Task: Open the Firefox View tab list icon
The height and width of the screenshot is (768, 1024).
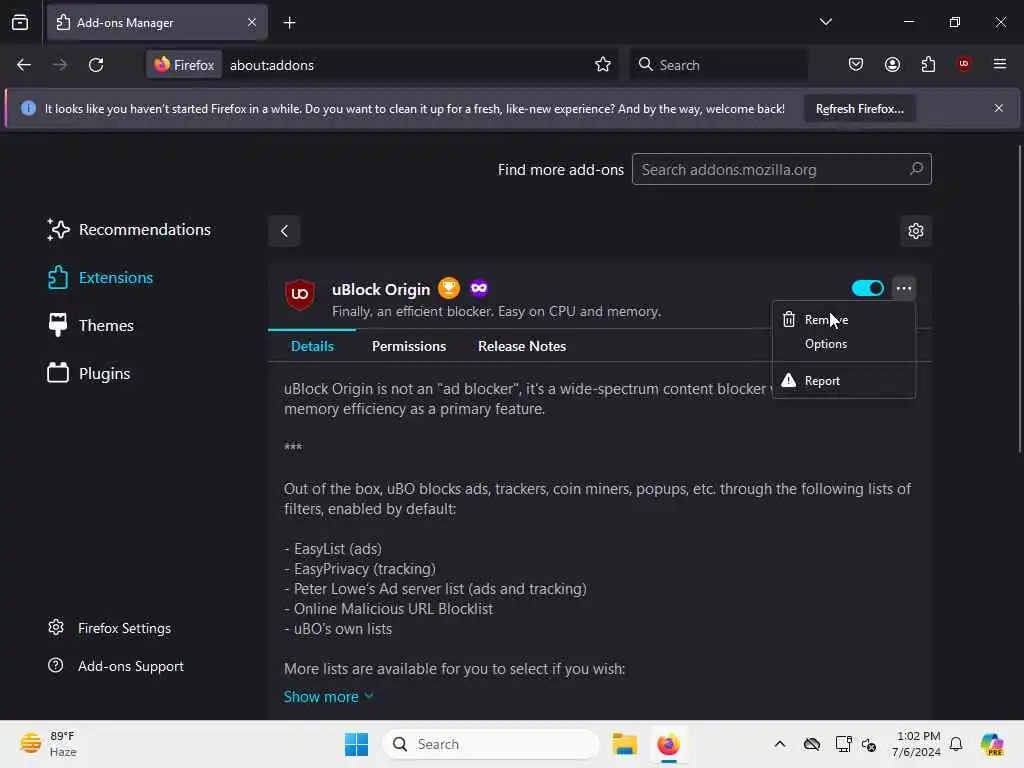Action: tap(20, 22)
